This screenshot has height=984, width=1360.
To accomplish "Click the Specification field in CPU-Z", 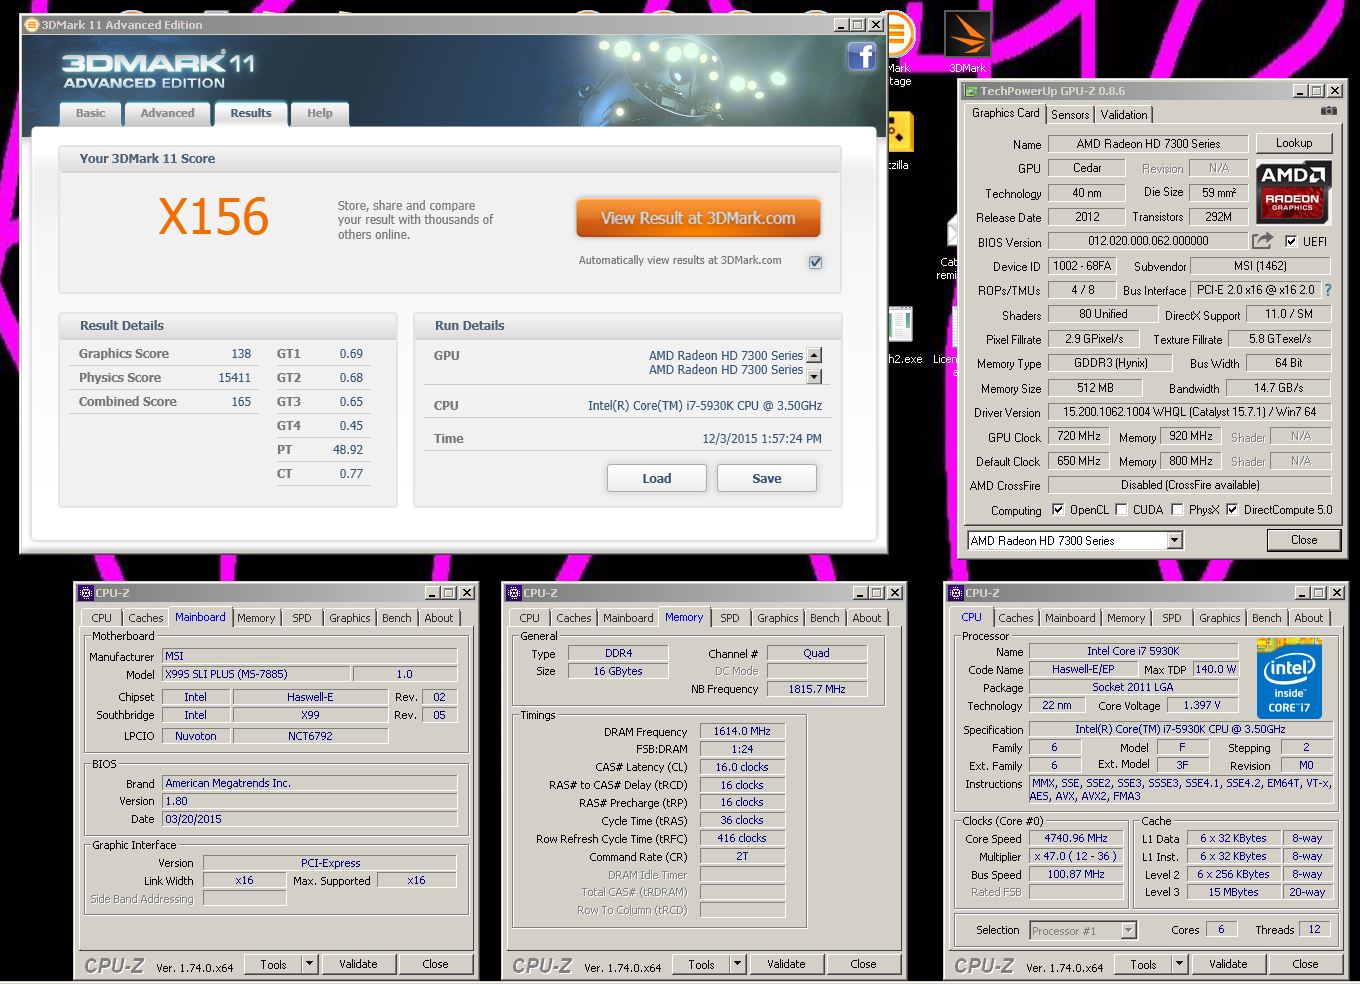I will tap(1180, 729).
